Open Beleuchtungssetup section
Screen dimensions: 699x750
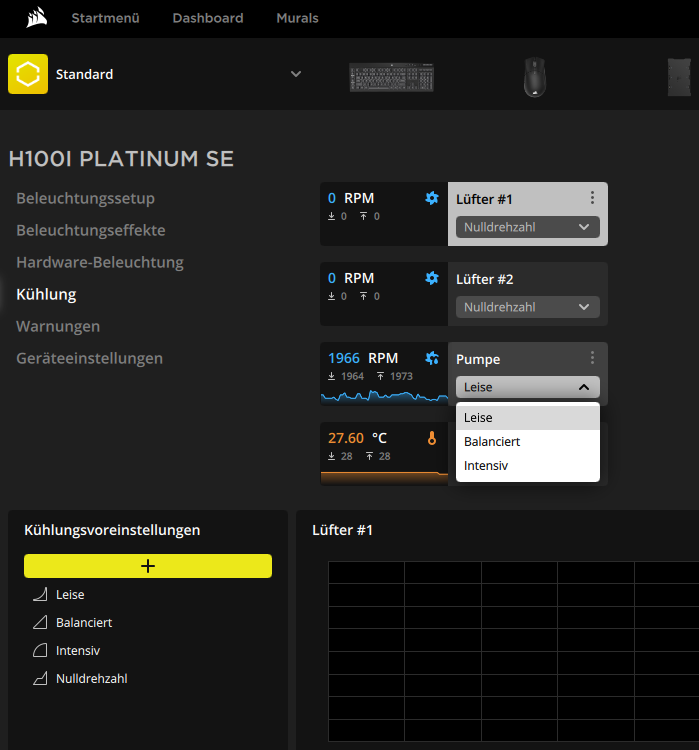pos(85,198)
